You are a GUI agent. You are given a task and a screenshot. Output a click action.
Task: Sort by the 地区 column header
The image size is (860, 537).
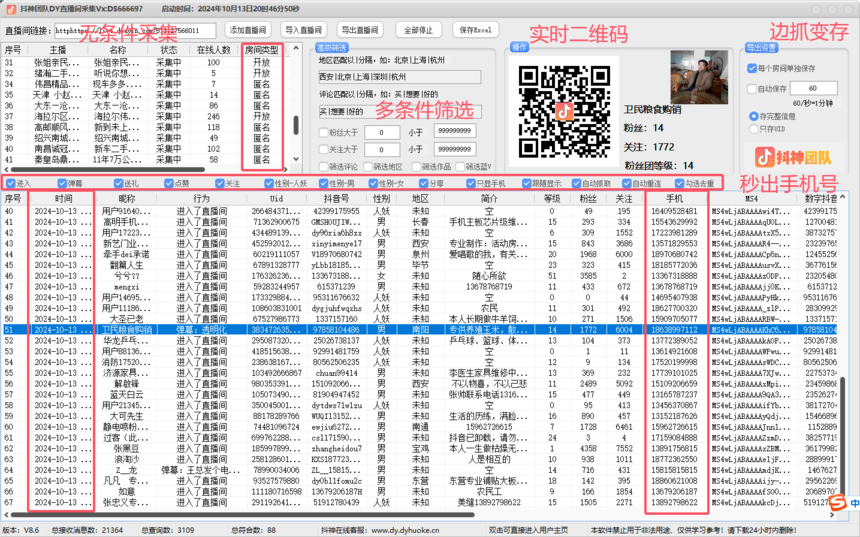420,199
